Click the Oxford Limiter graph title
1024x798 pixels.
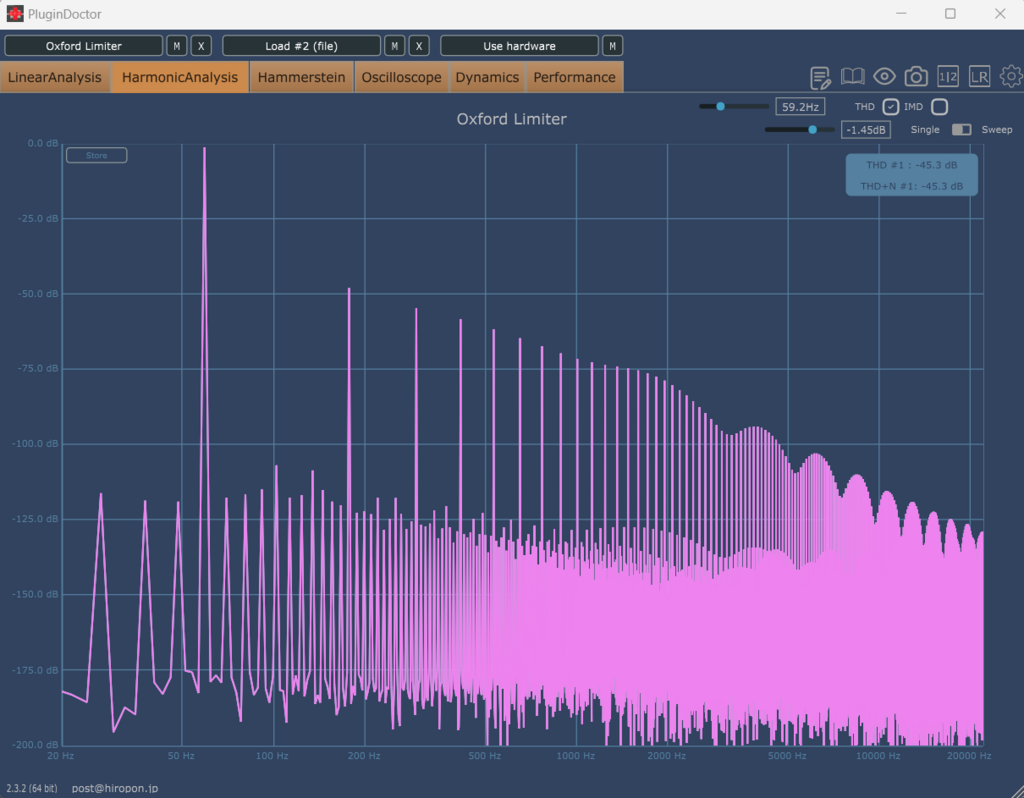click(511, 119)
